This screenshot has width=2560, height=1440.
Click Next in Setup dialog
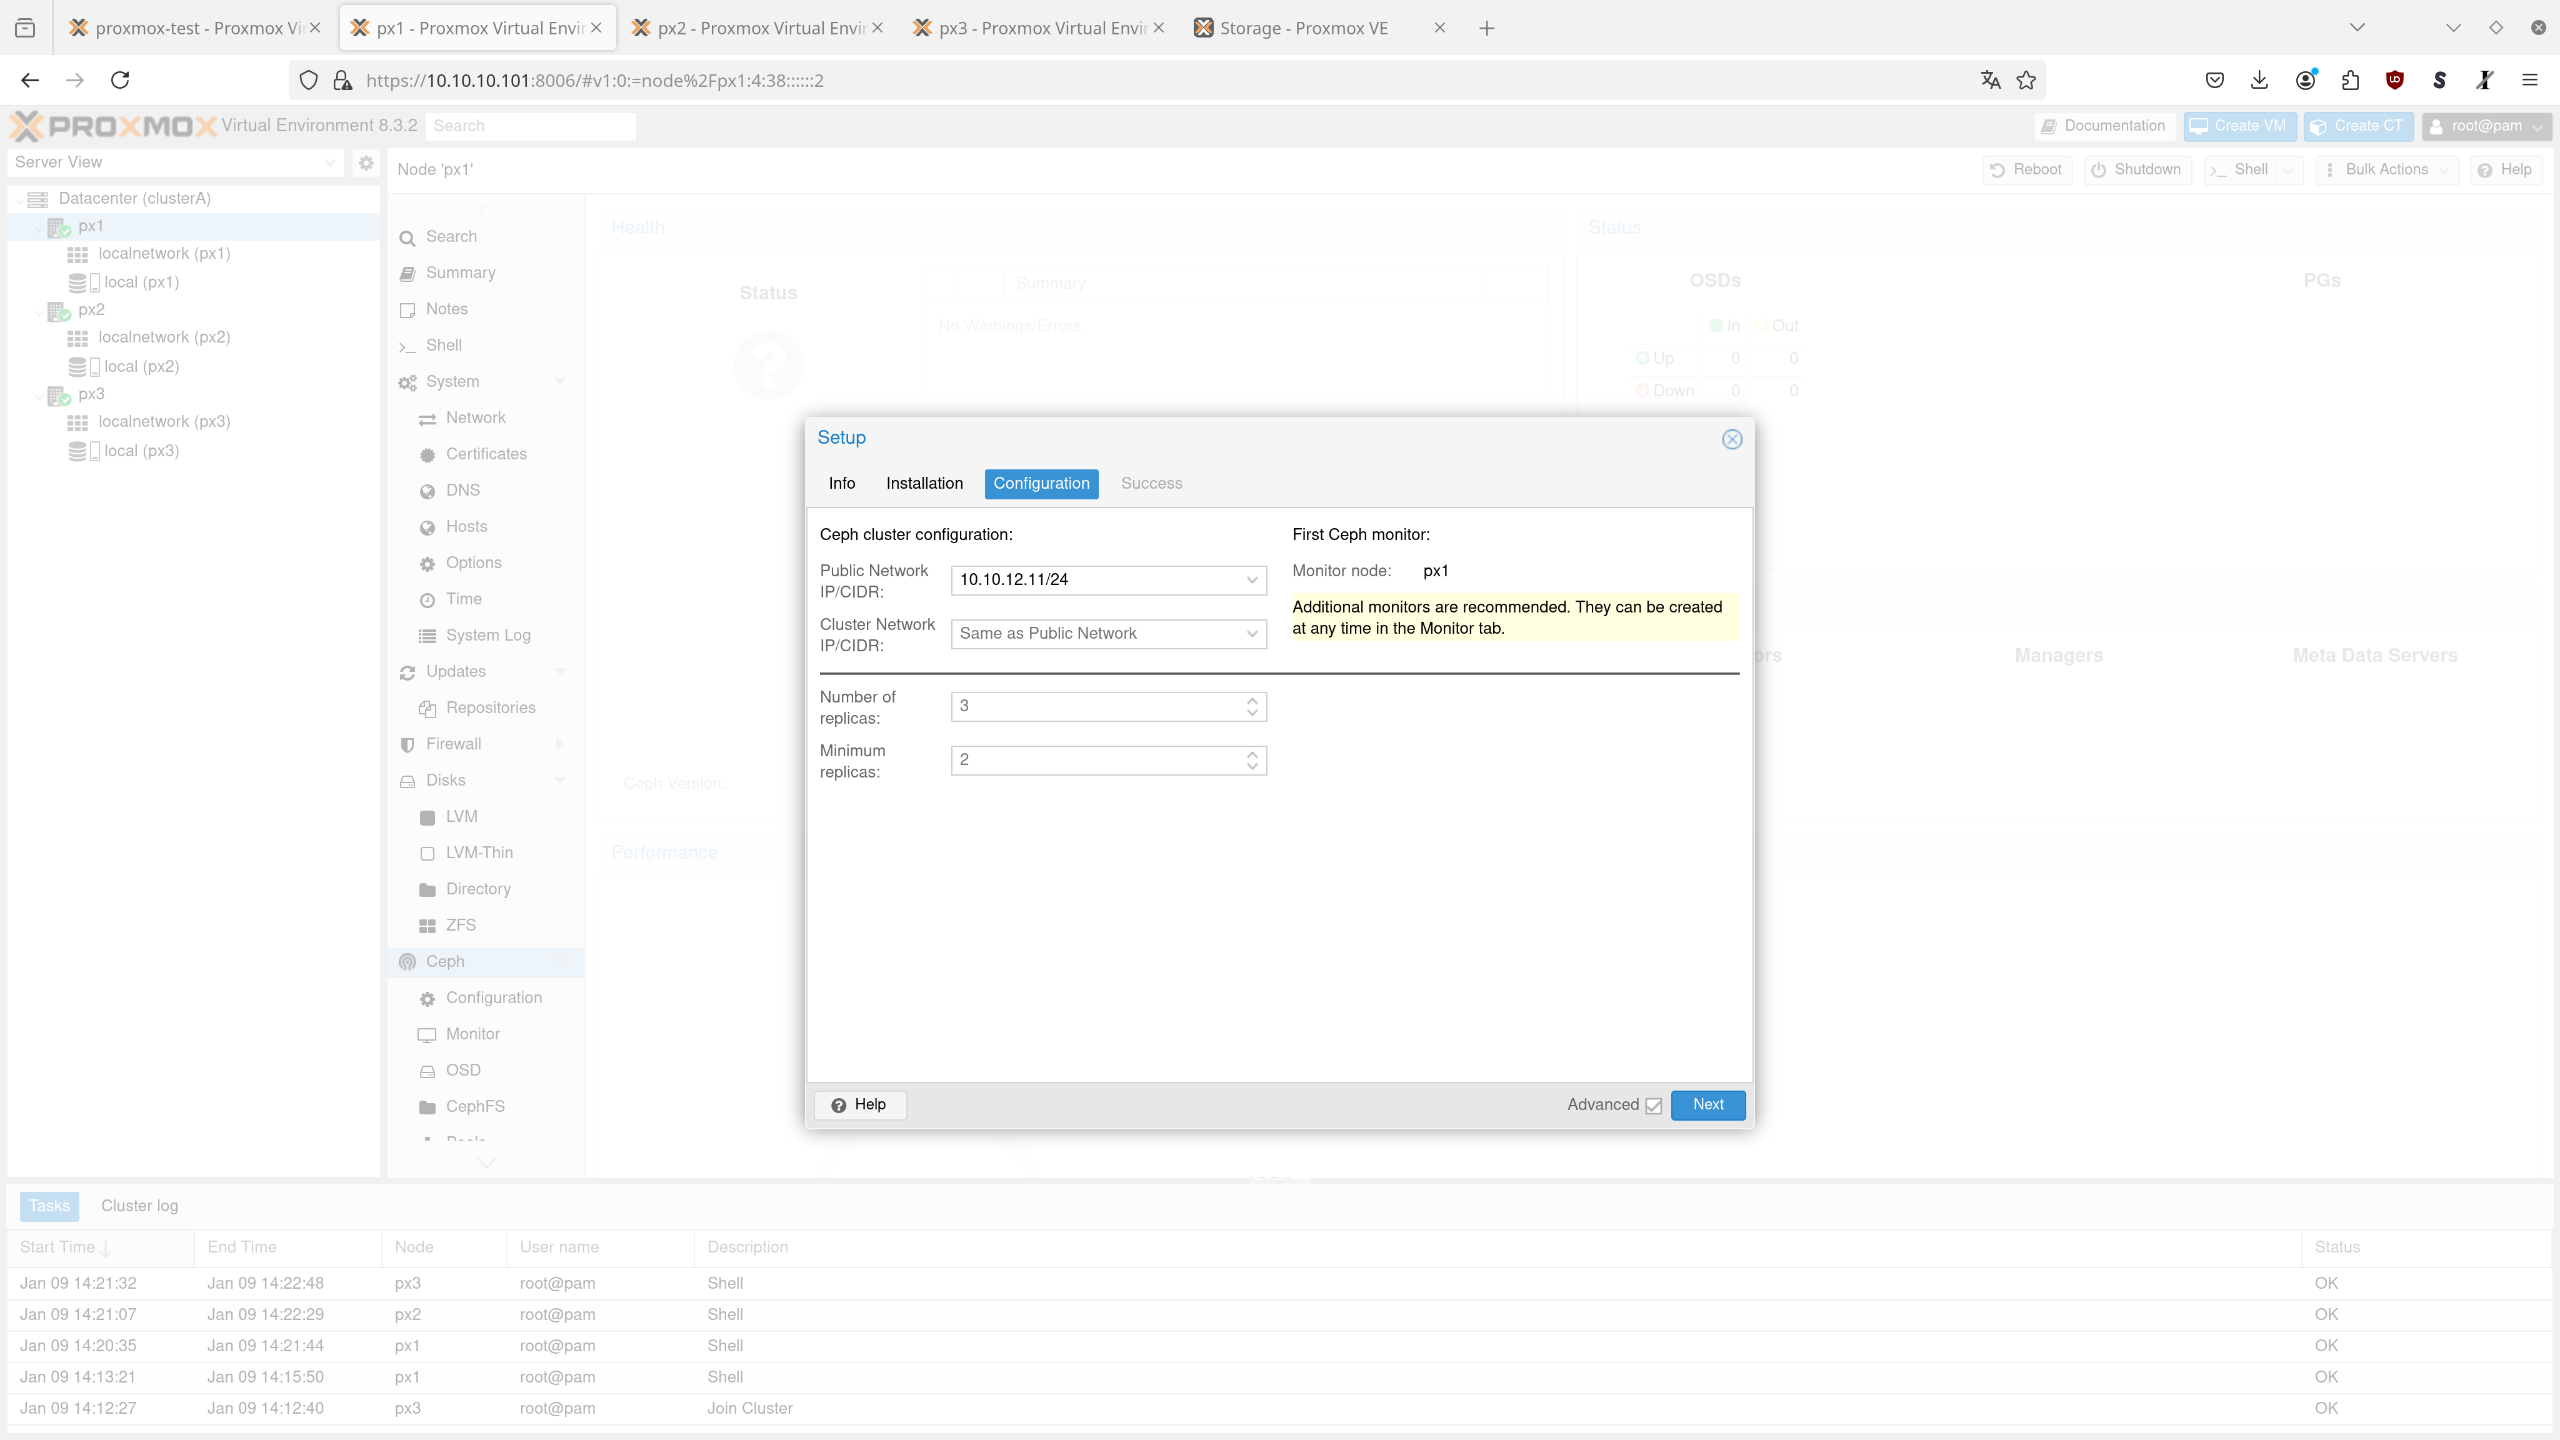pos(1708,1104)
